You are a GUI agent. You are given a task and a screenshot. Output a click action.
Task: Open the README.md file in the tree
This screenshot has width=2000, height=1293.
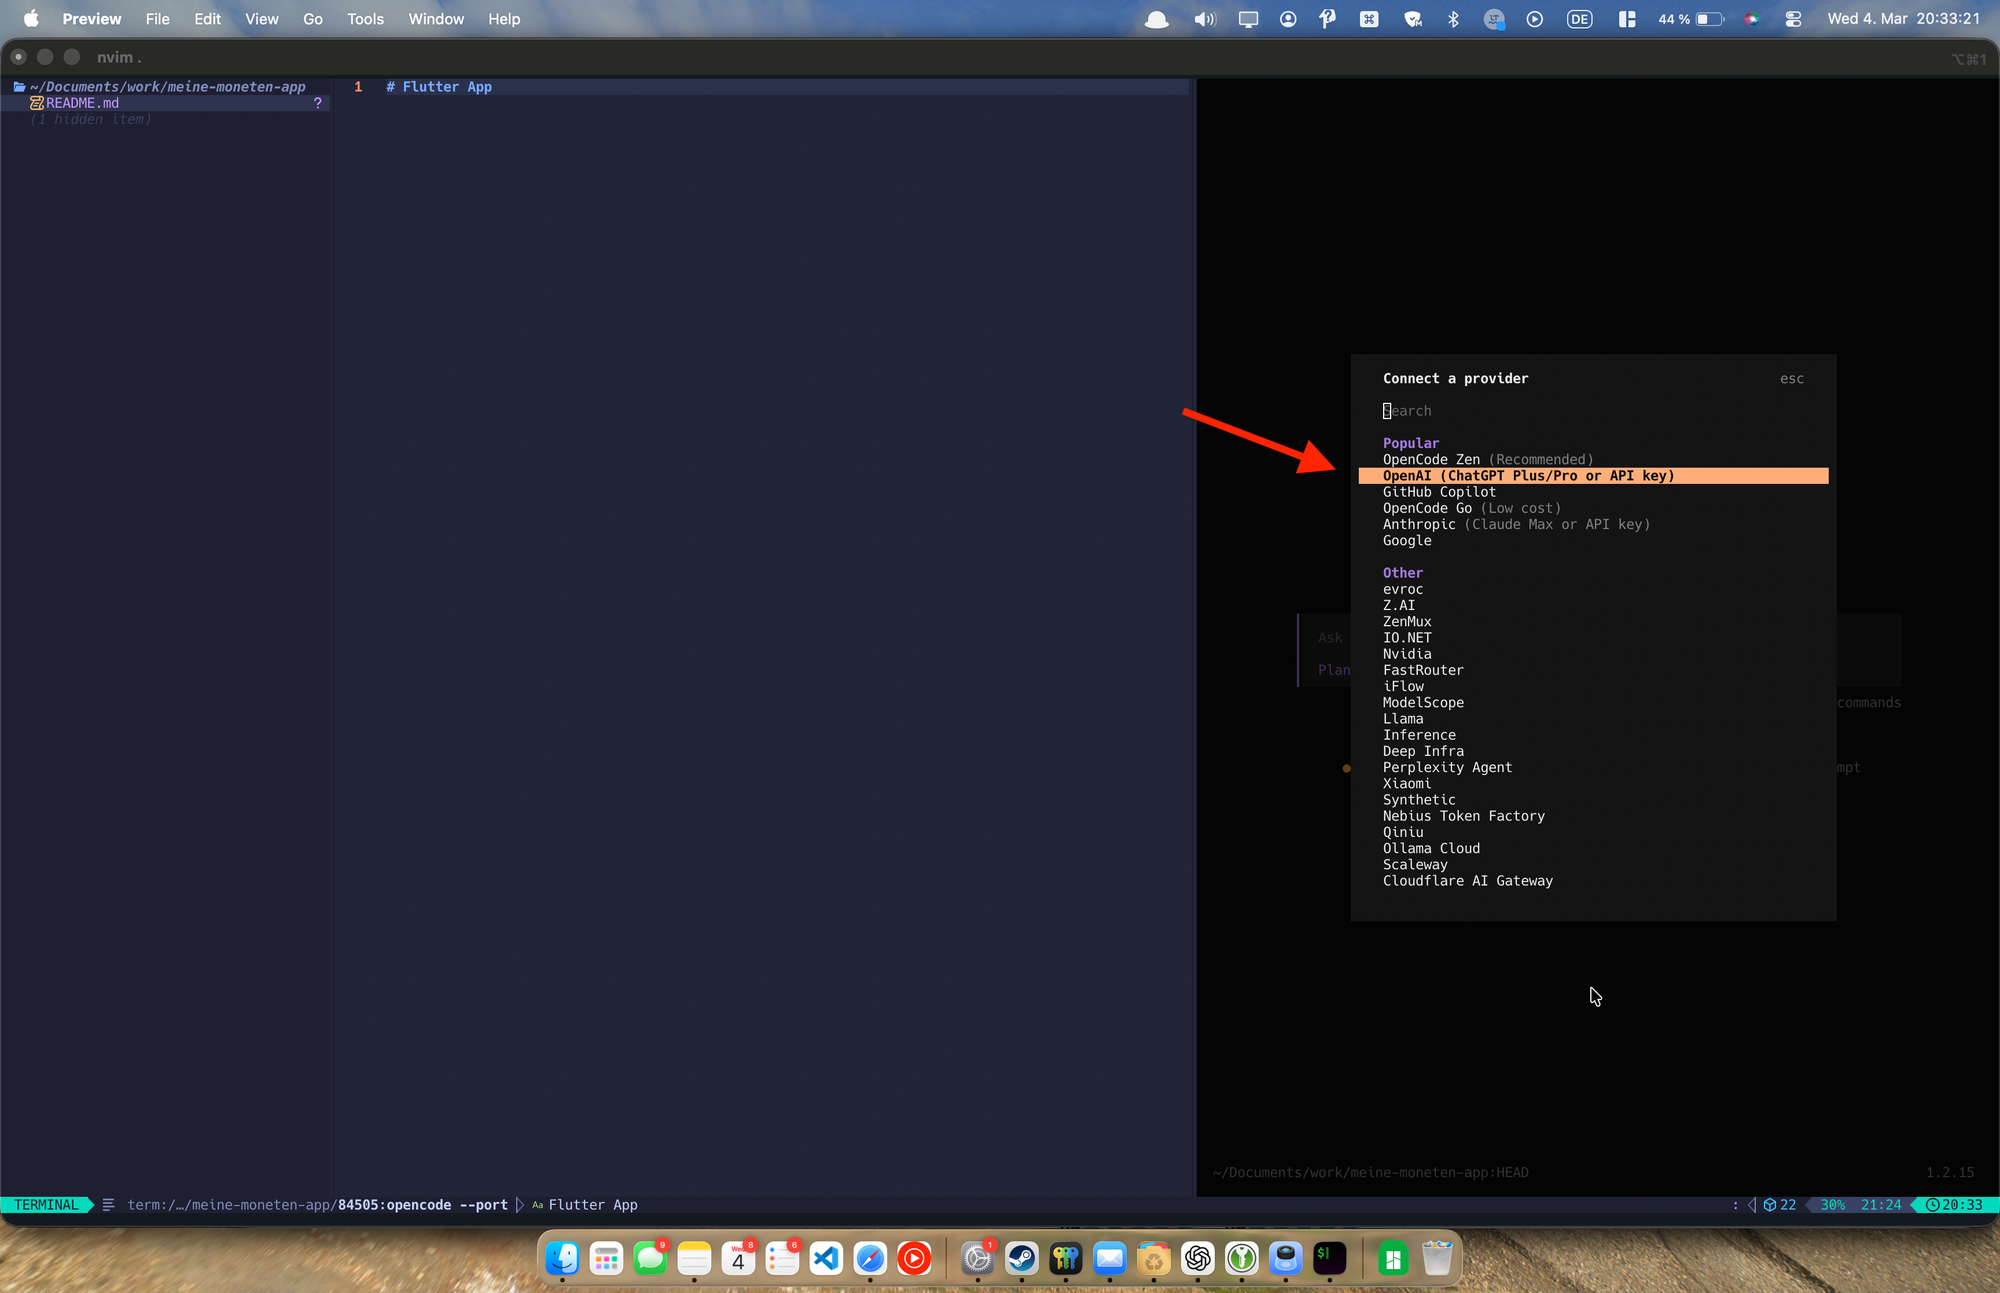point(82,103)
